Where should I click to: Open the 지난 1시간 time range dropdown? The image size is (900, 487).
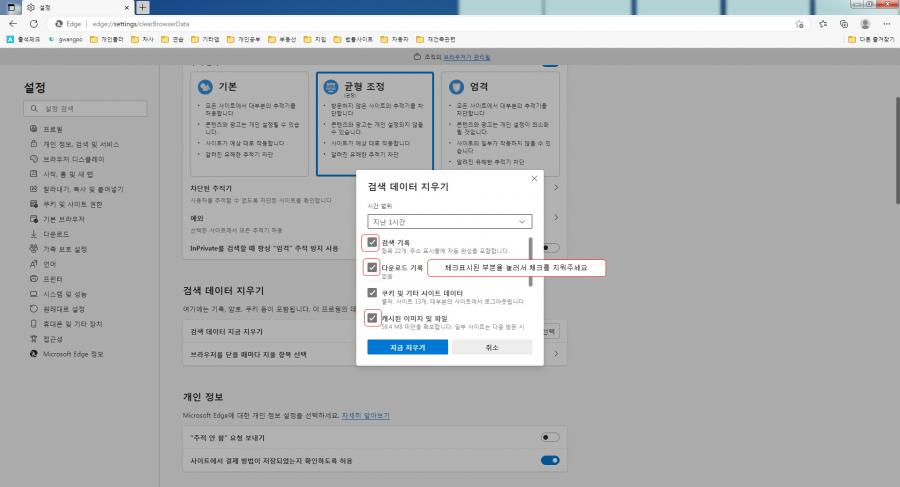[x=449, y=220]
